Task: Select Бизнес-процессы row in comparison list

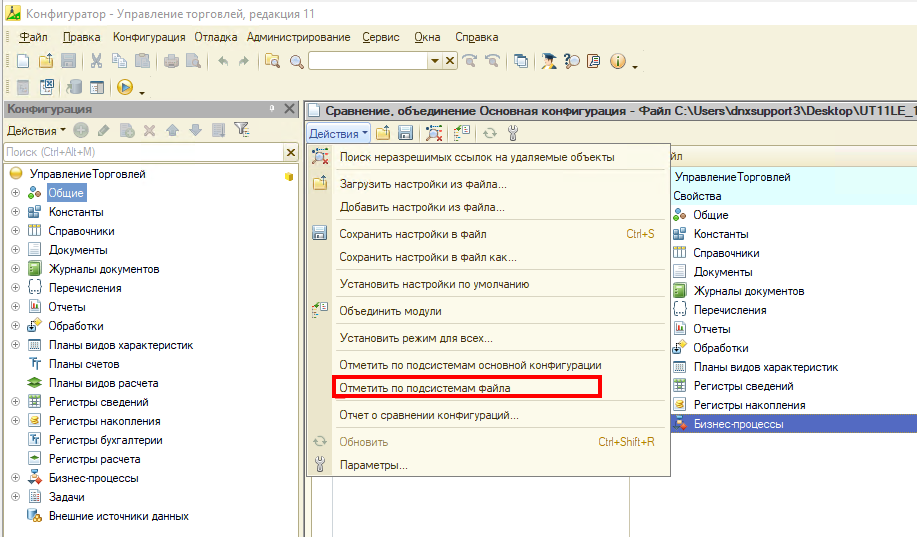Action: (x=739, y=424)
